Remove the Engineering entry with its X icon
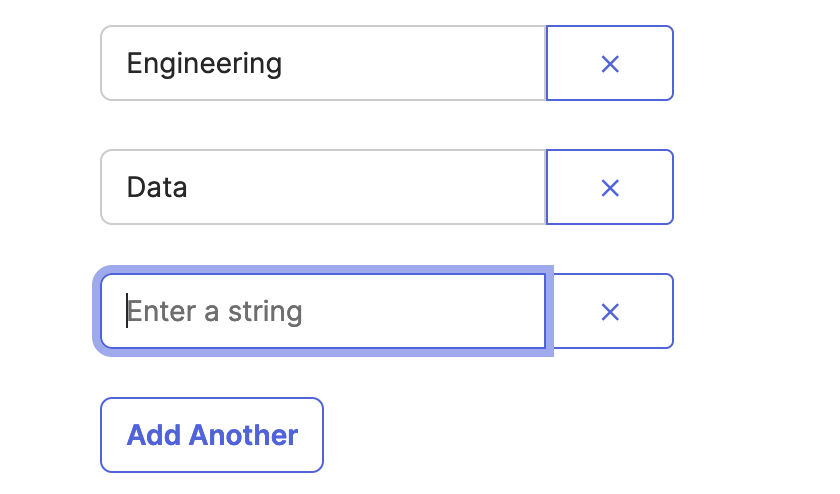The height and width of the screenshot is (494, 840). tap(610, 64)
